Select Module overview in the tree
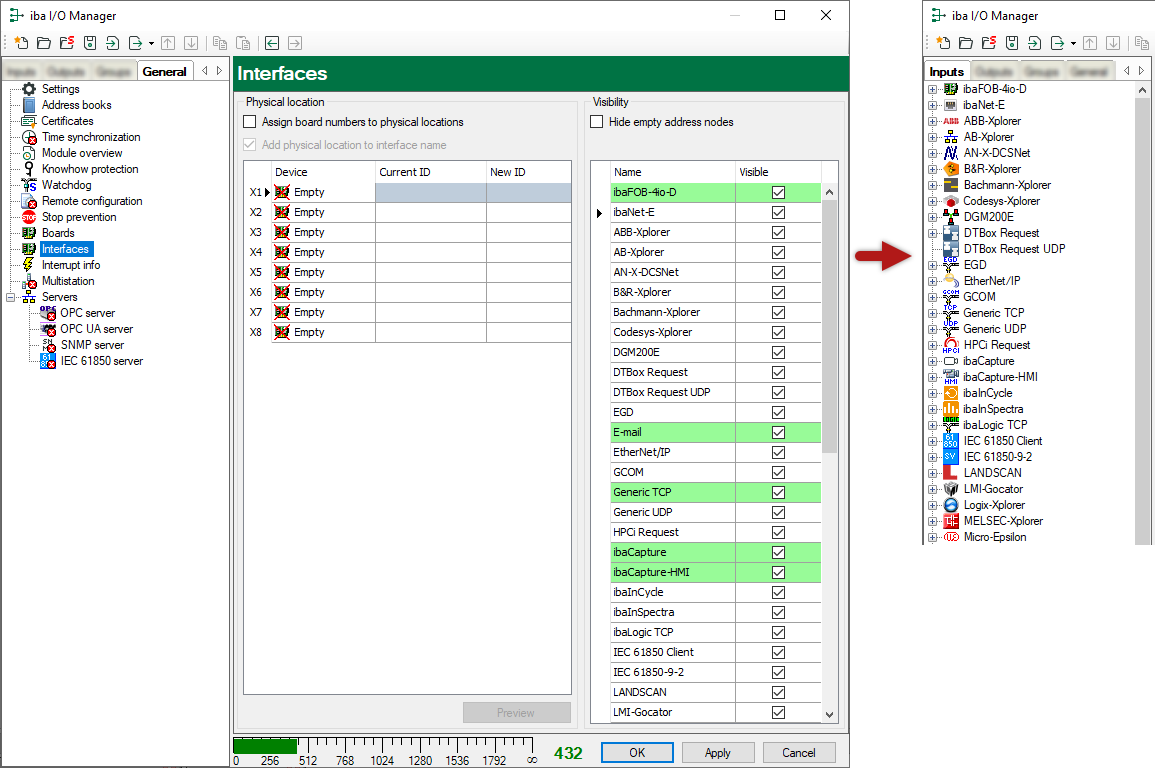The height and width of the screenshot is (768, 1155). [x=82, y=153]
